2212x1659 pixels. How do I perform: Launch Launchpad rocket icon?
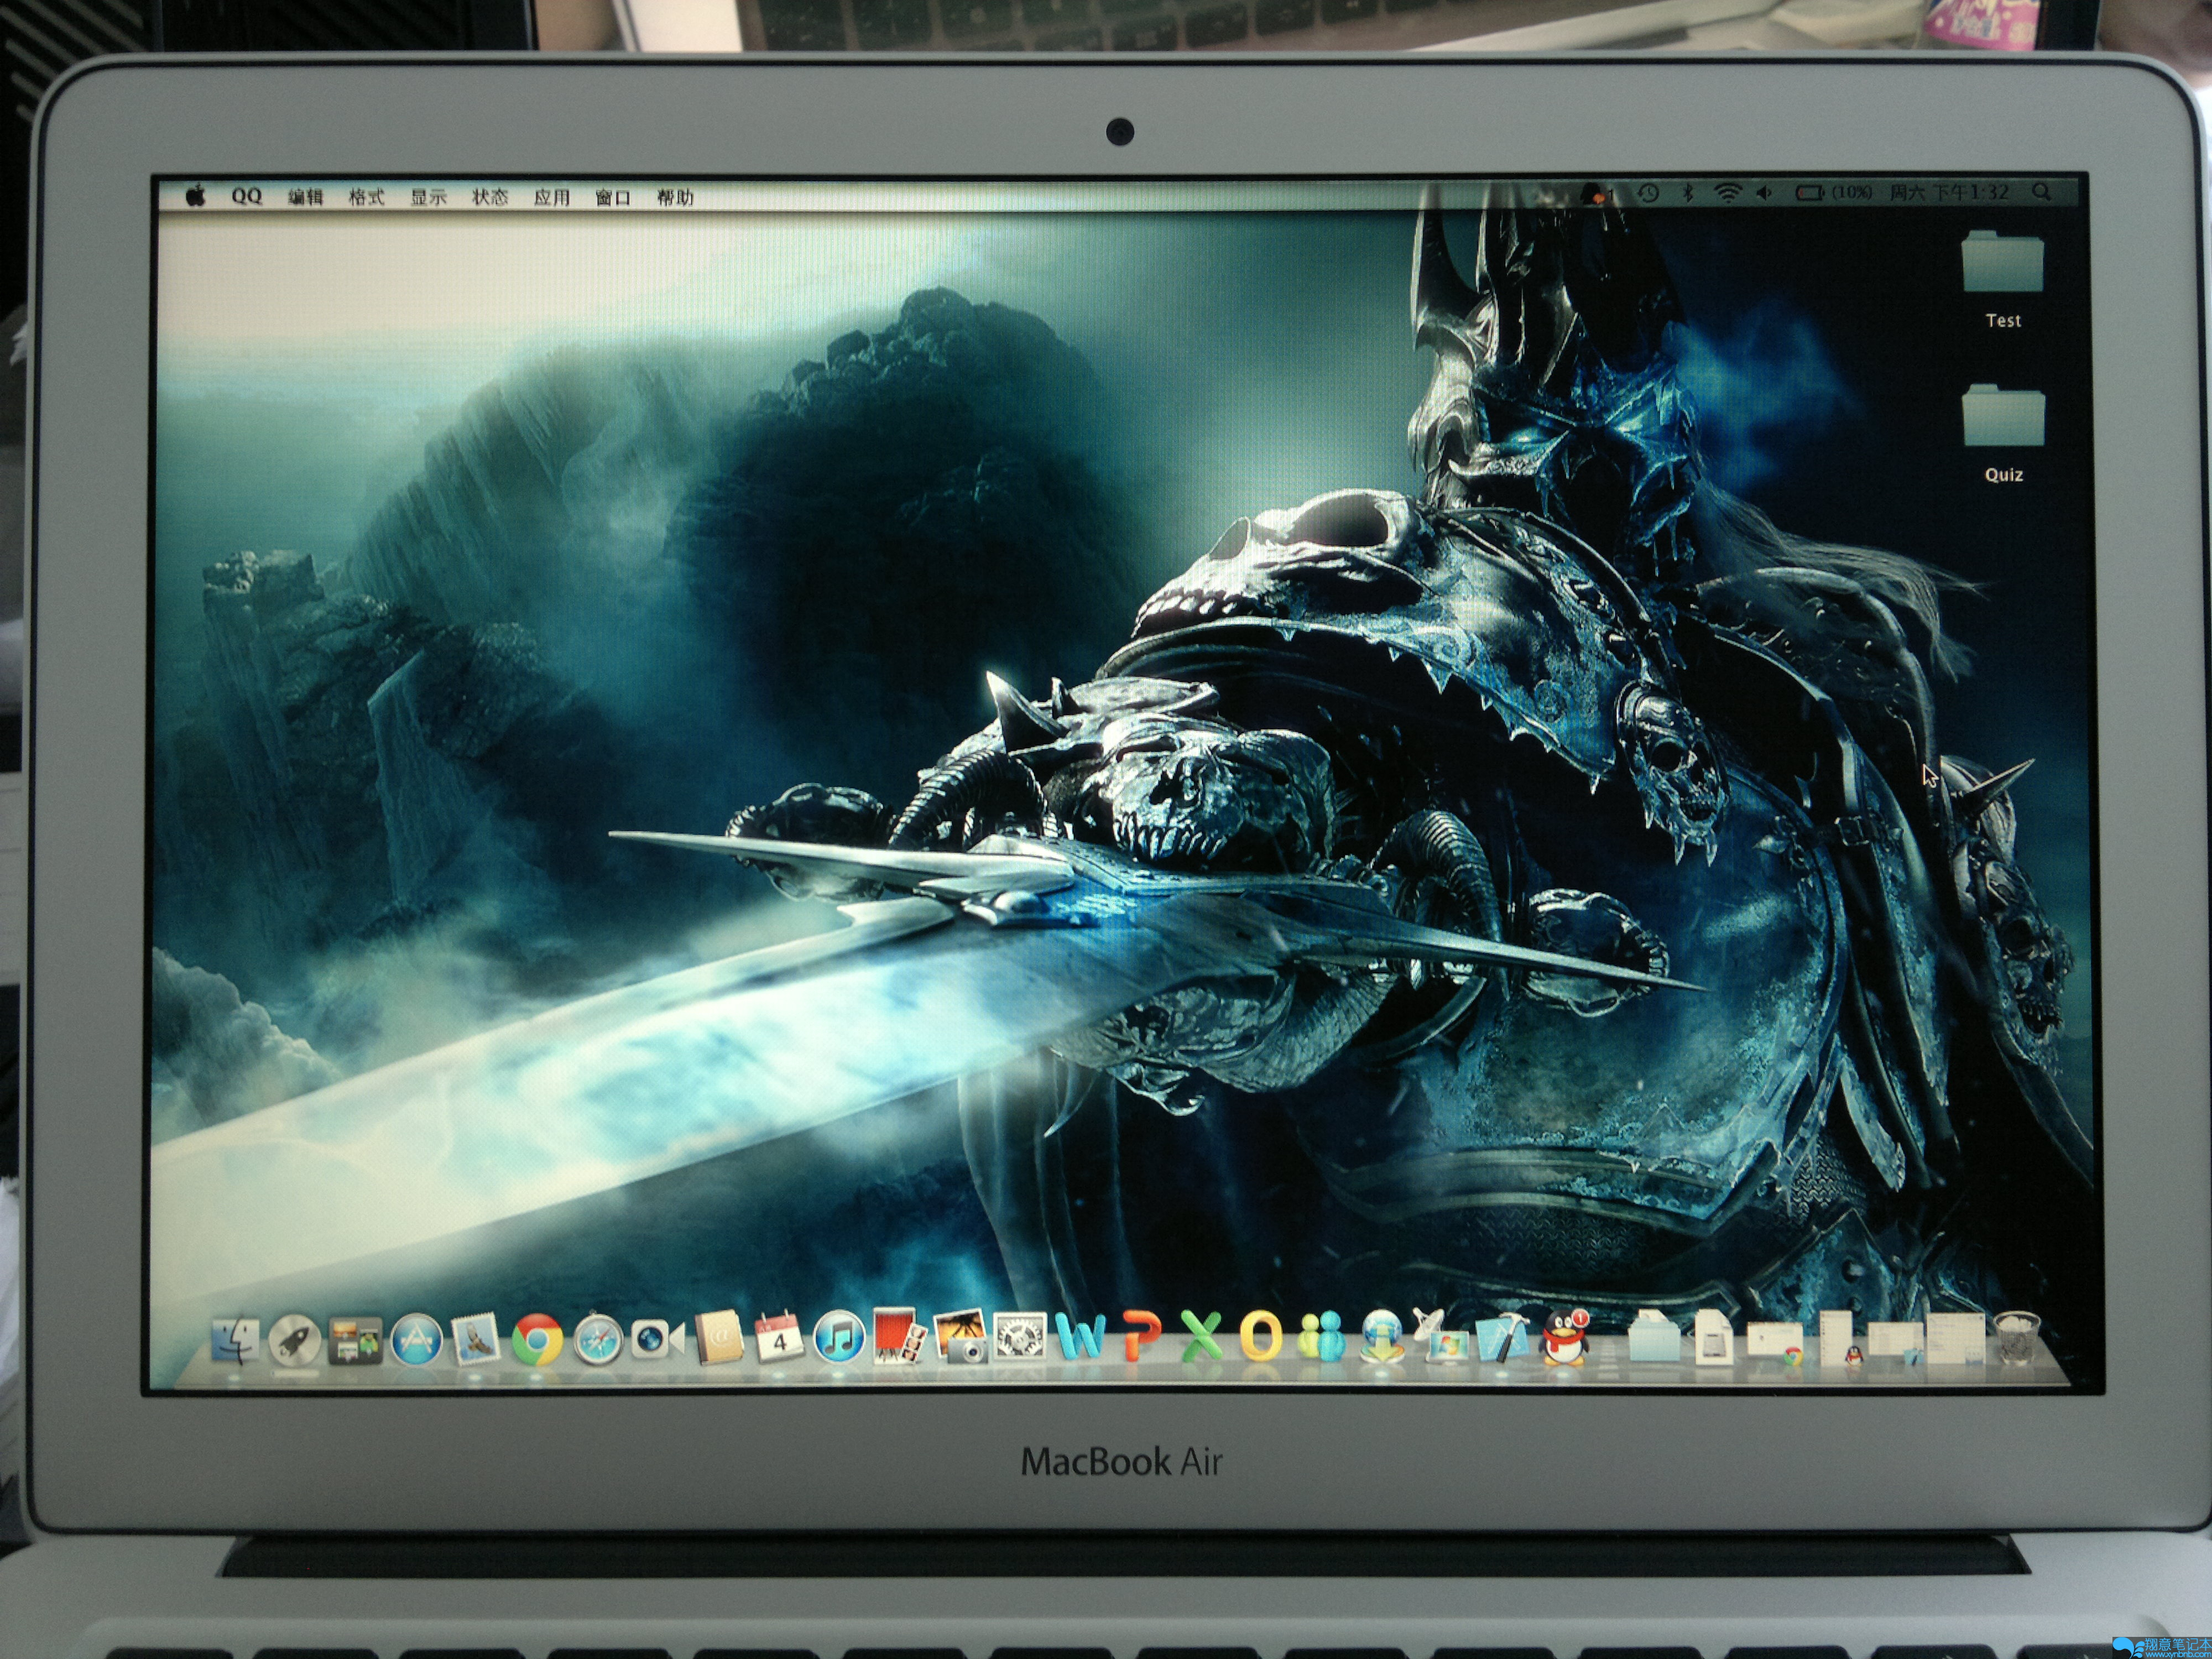[x=295, y=1340]
